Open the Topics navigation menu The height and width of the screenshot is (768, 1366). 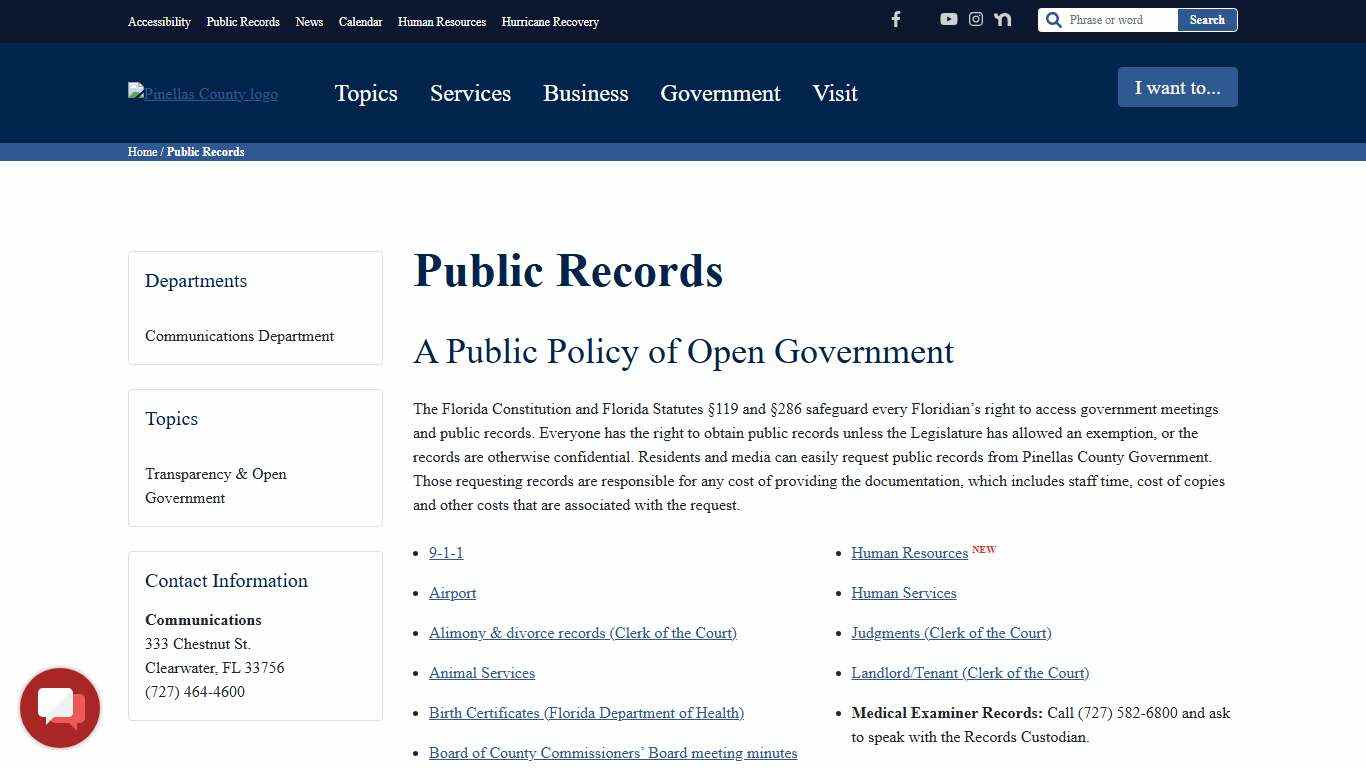pyautogui.click(x=366, y=93)
